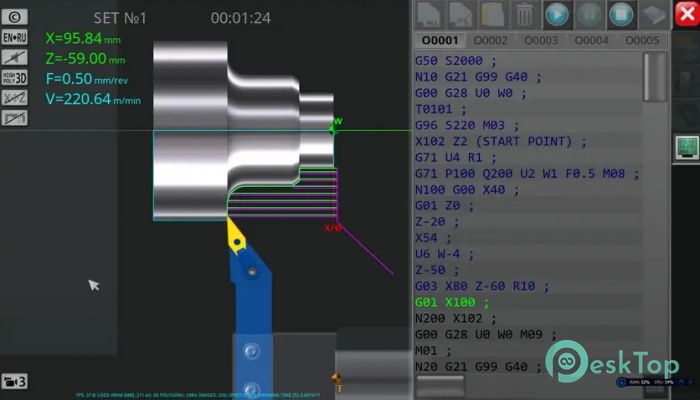Select code line "T0101 ;"
The image size is (700, 400).
[x=441, y=109]
